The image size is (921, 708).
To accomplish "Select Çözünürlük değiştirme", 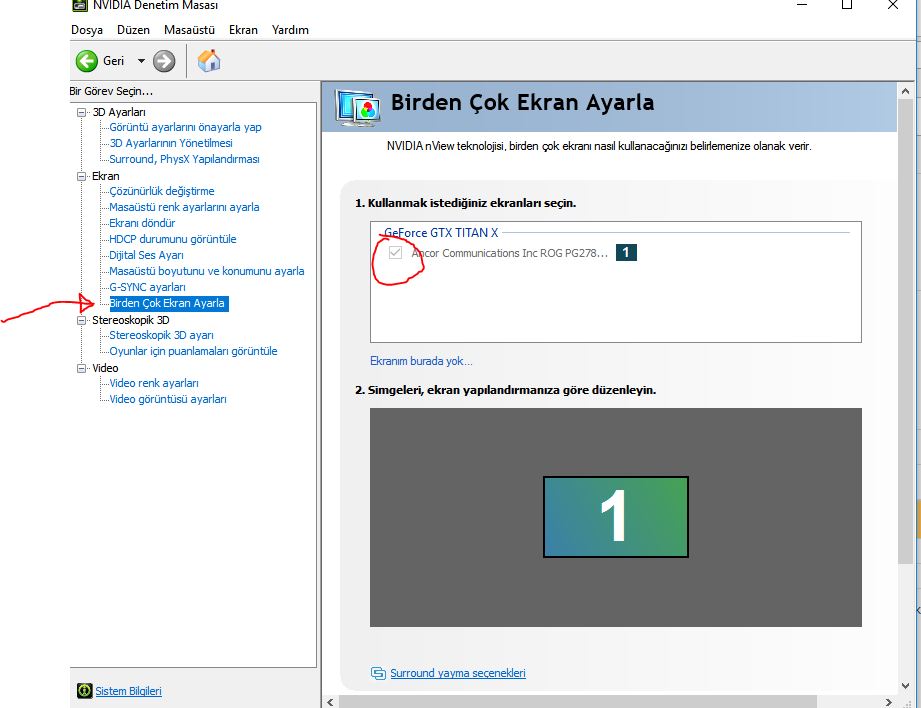I will coord(162,191).
